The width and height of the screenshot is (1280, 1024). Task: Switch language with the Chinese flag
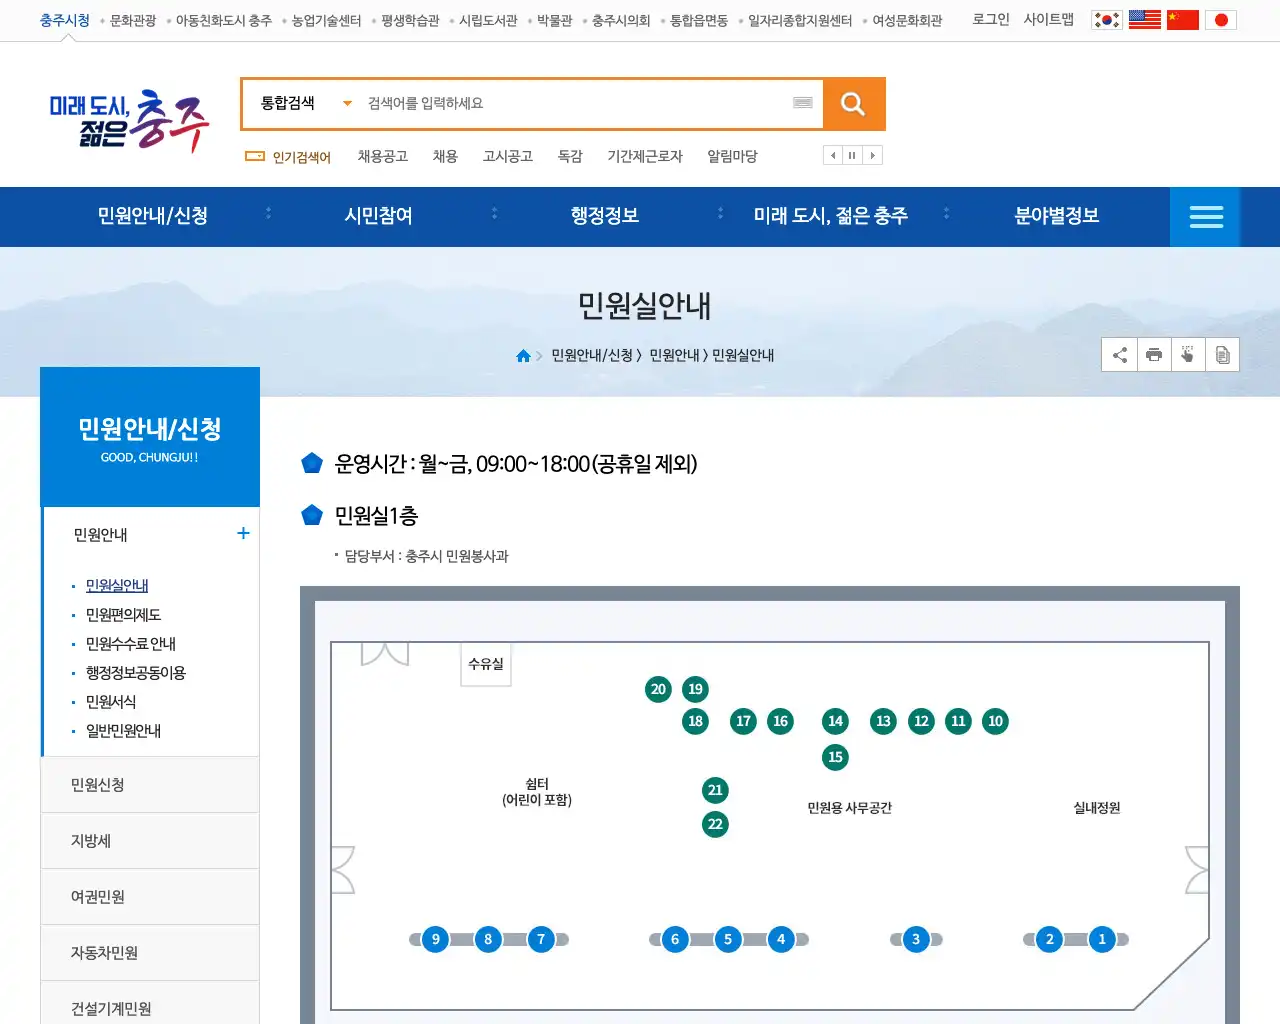1183,20
